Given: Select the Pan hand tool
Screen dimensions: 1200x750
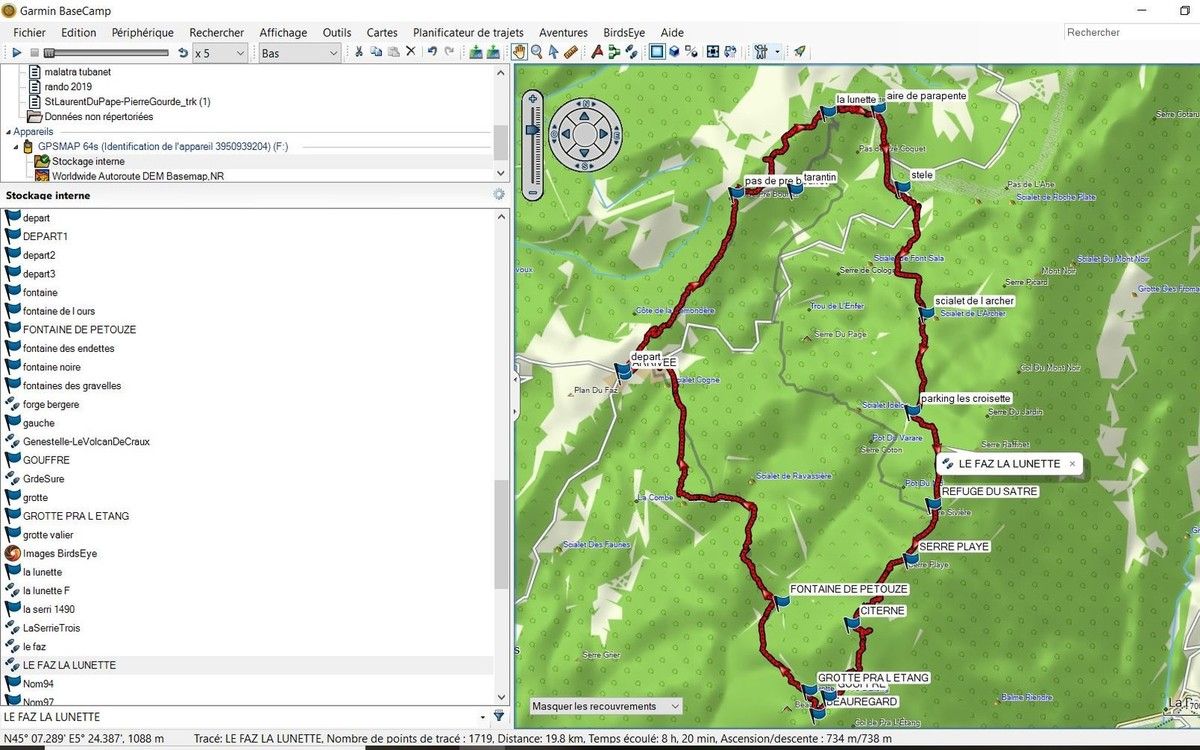Looking at the screenshot, I should (x=520, y=52).
